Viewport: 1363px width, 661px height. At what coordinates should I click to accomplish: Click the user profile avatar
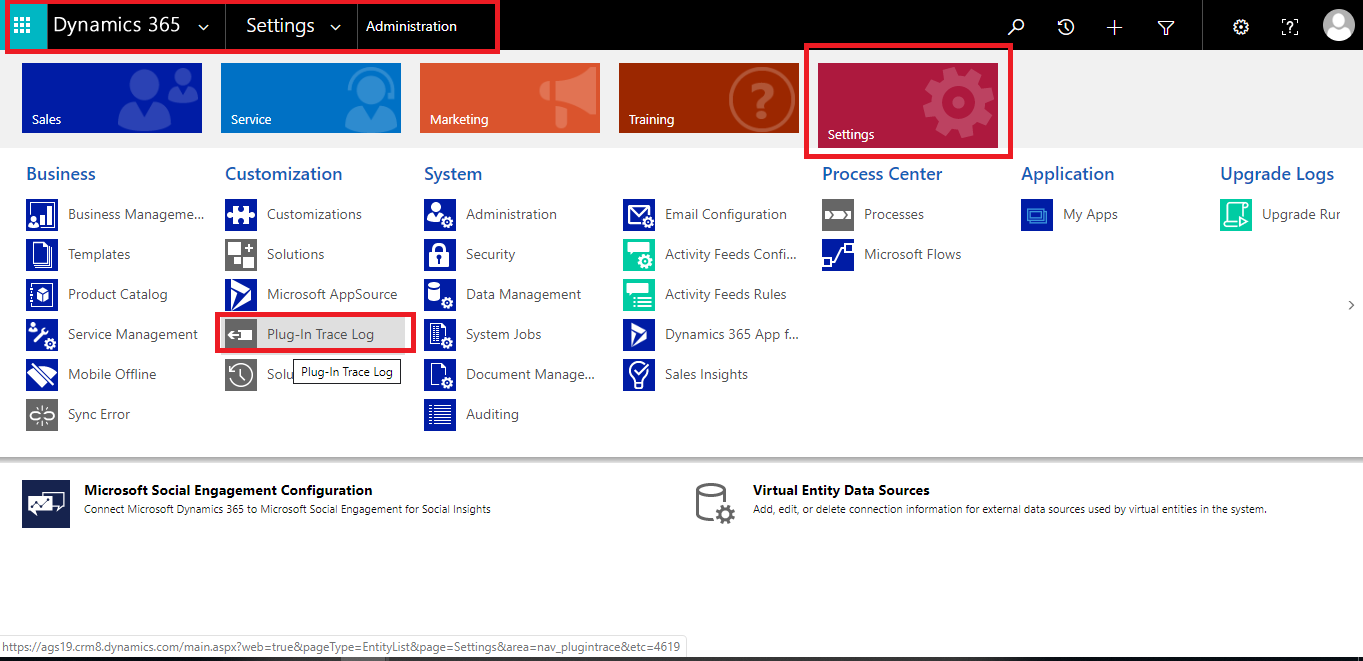click(x=1339, y=25)
